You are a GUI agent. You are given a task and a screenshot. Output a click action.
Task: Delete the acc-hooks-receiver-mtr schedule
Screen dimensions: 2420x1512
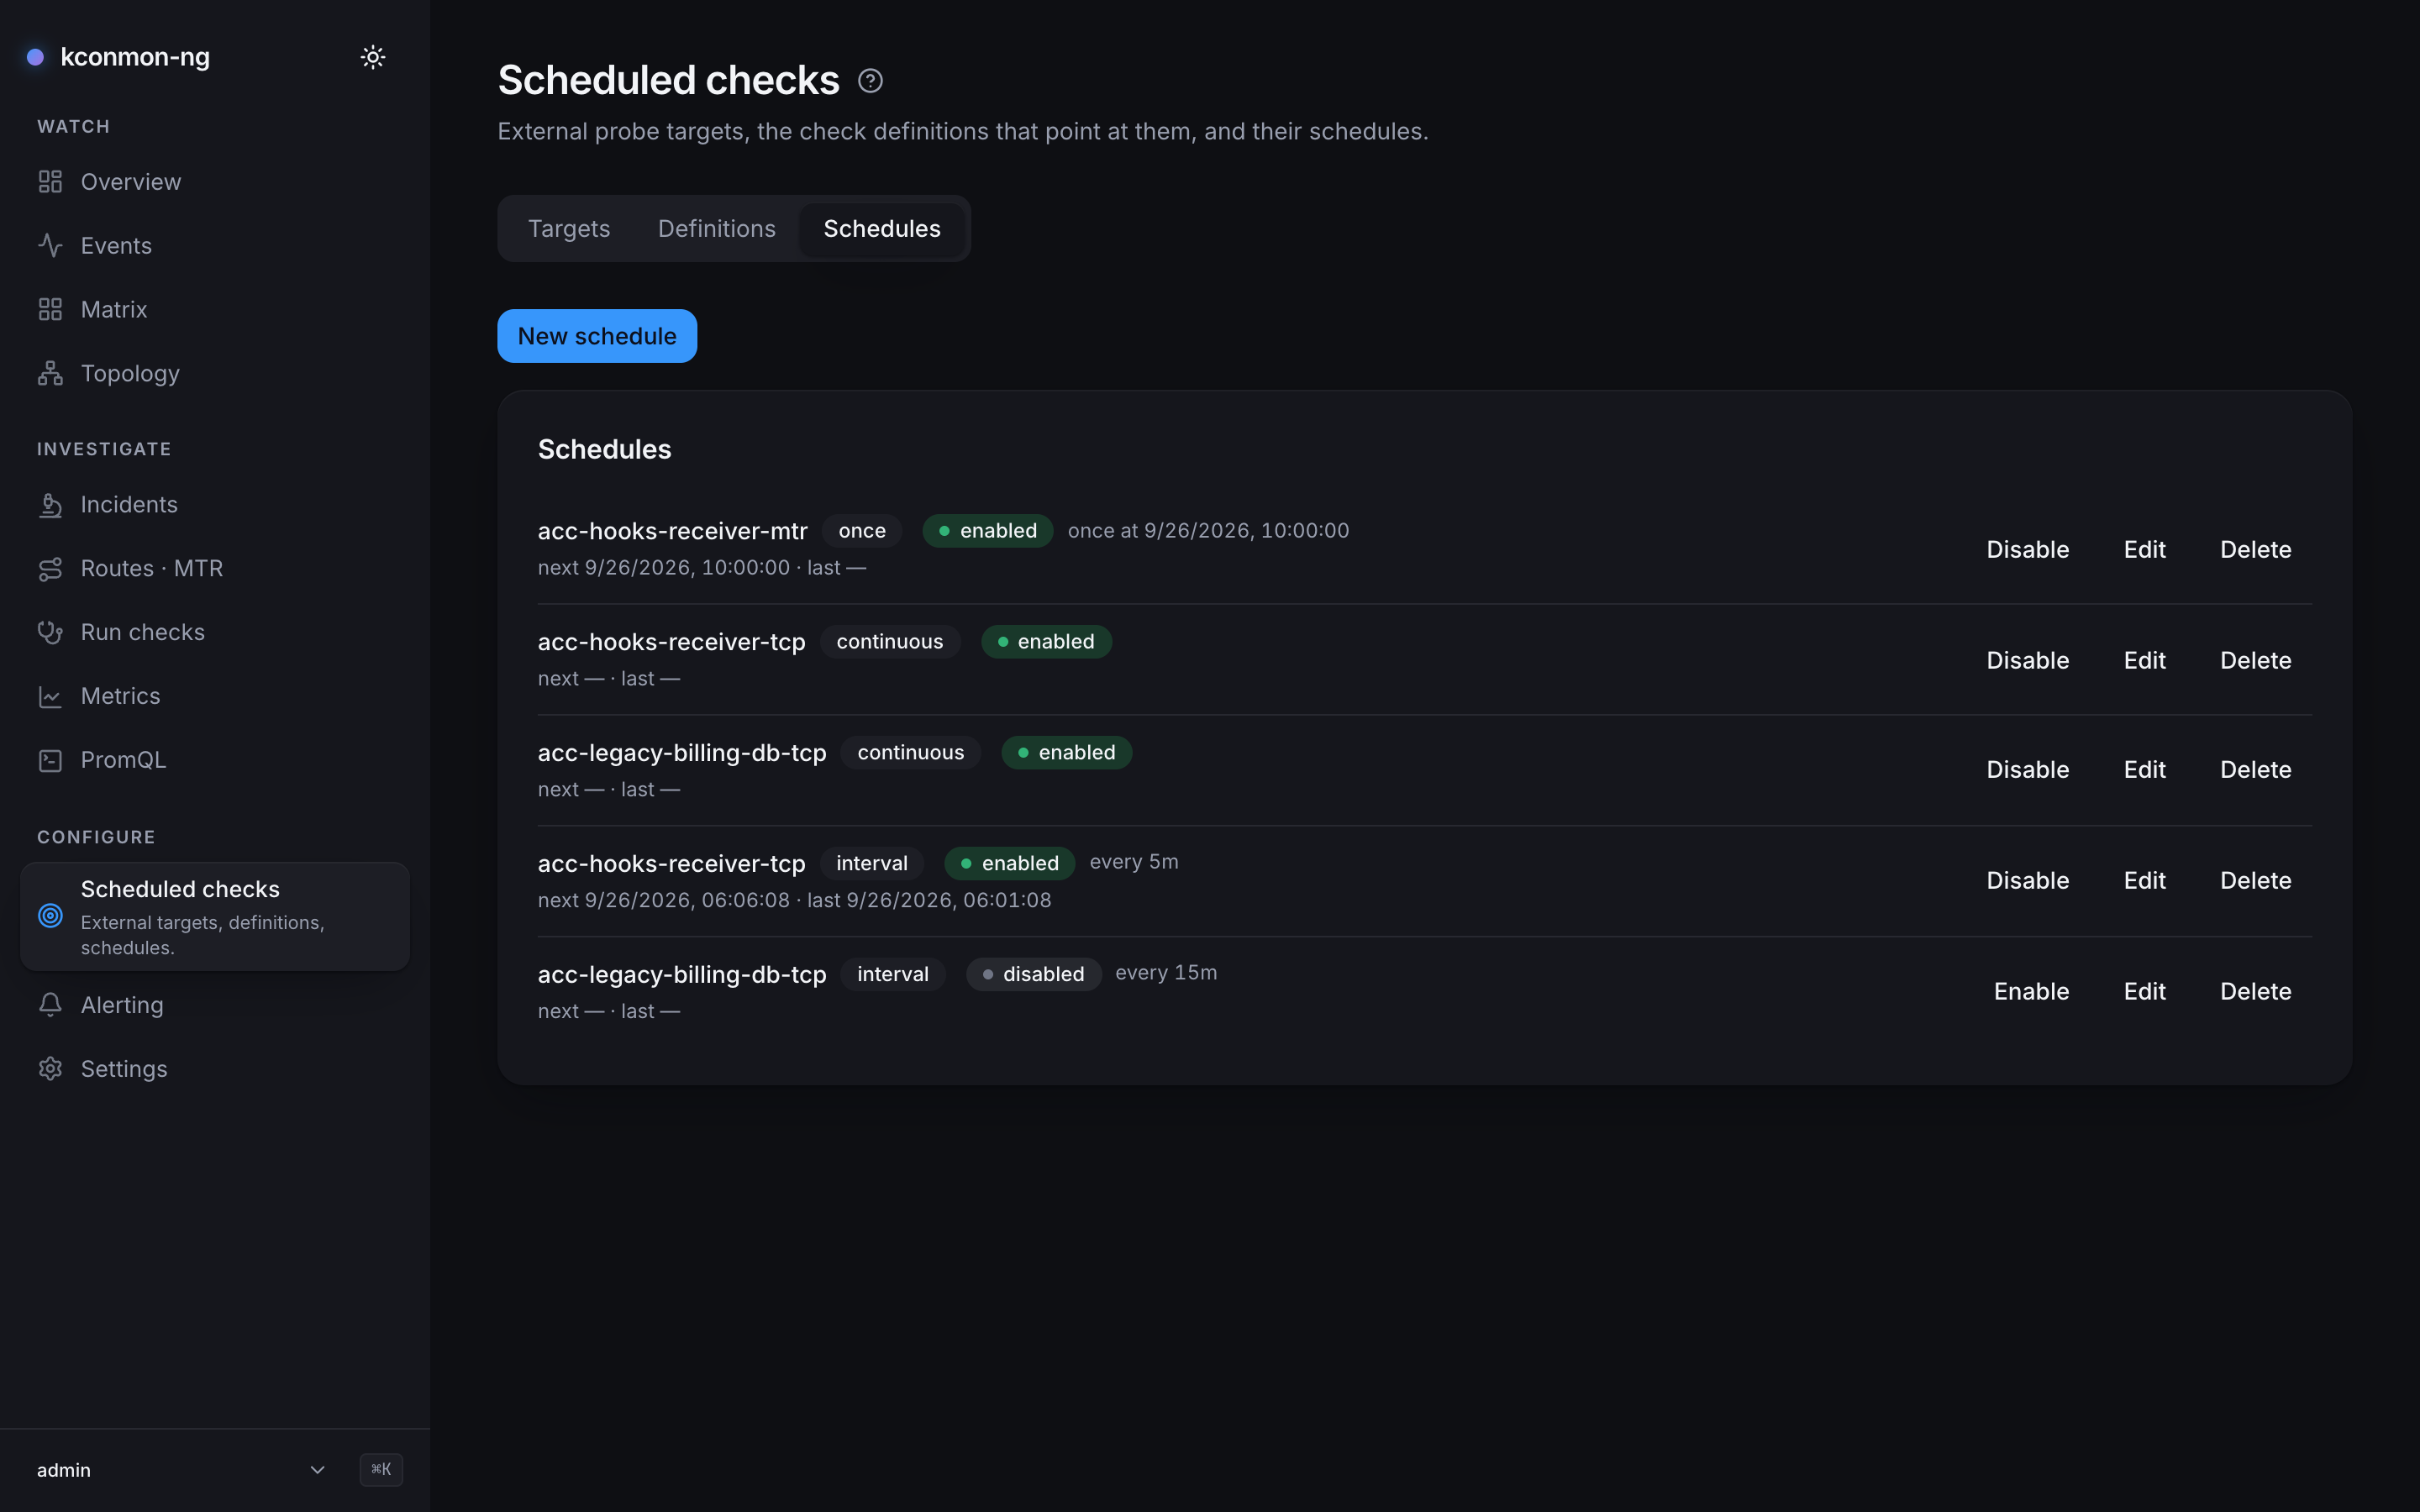pos(2255,549)
